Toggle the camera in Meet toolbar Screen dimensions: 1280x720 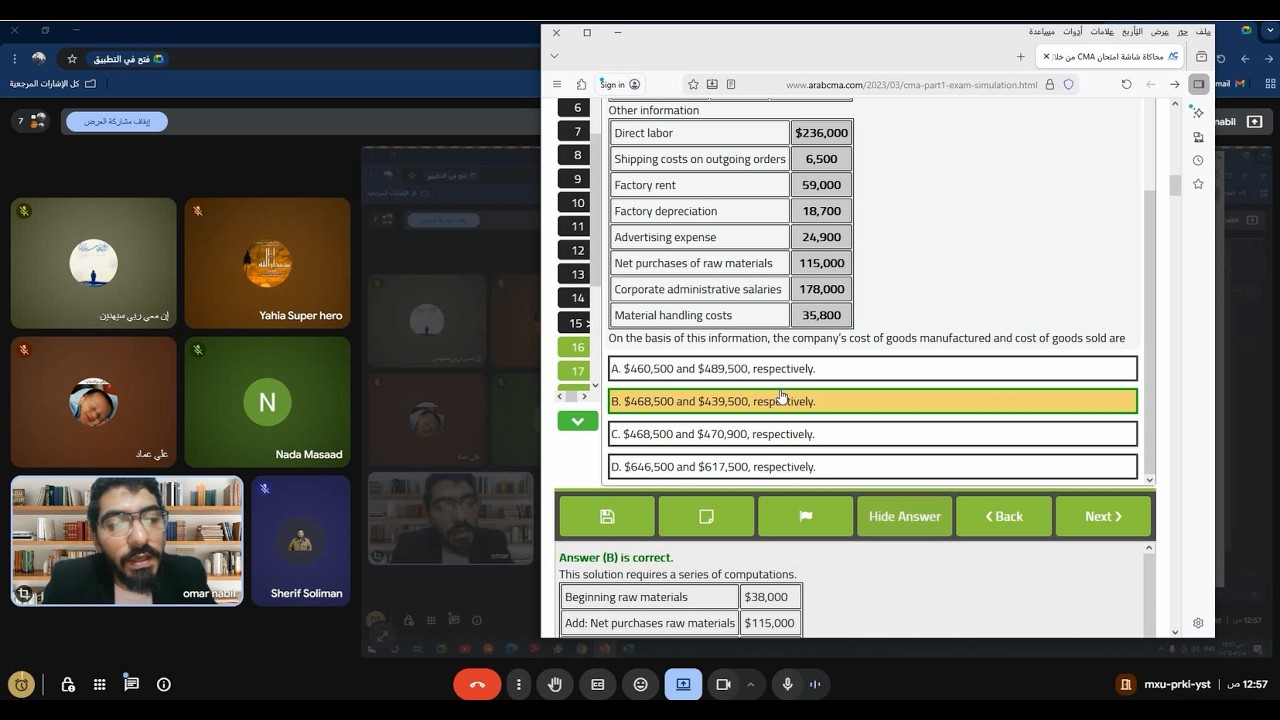point(723,684)
